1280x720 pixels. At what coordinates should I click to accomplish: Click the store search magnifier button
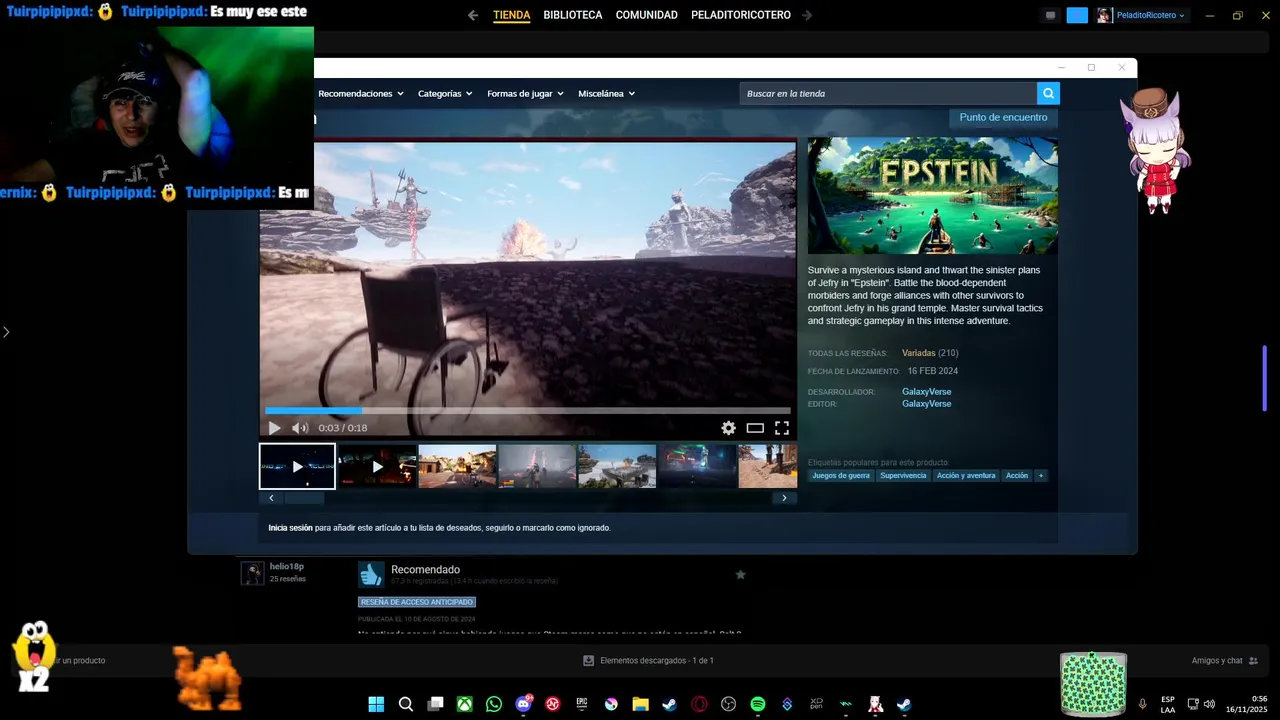(x=1048, y=94)
